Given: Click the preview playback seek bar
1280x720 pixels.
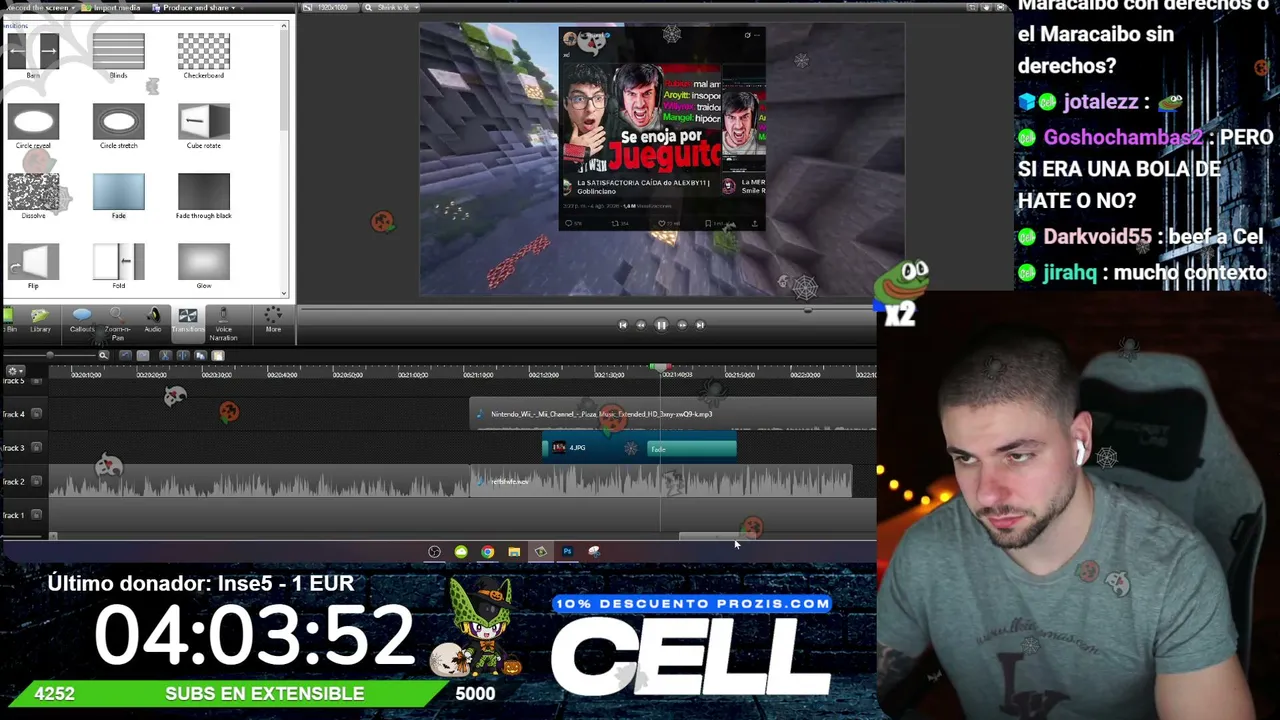Looking at the screenshot, I should click(x=588, y=310).
